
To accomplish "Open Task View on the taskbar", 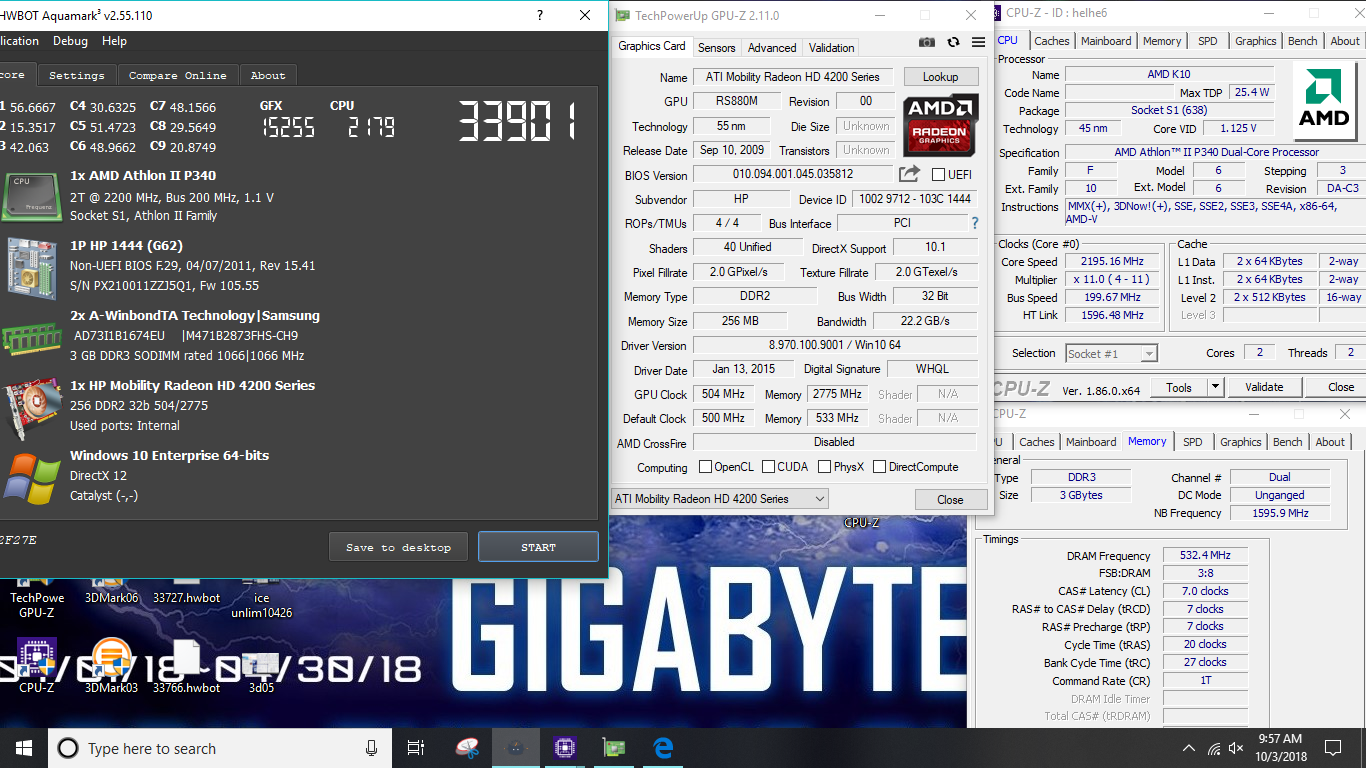I will coord(416,748).
